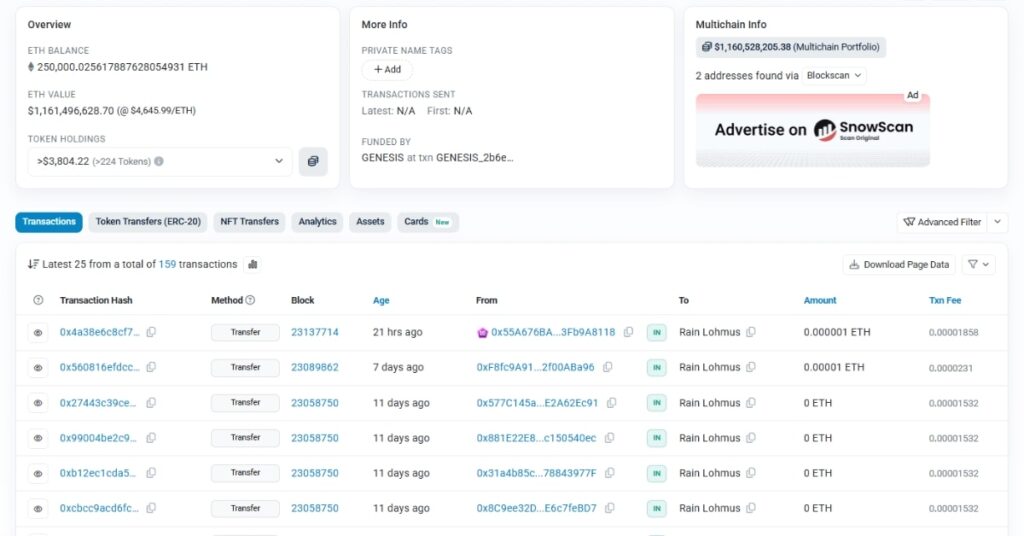1024x536 pixels.
Task: Copy Rain Lohmus address in block 23137714 row
Action: 751,332
